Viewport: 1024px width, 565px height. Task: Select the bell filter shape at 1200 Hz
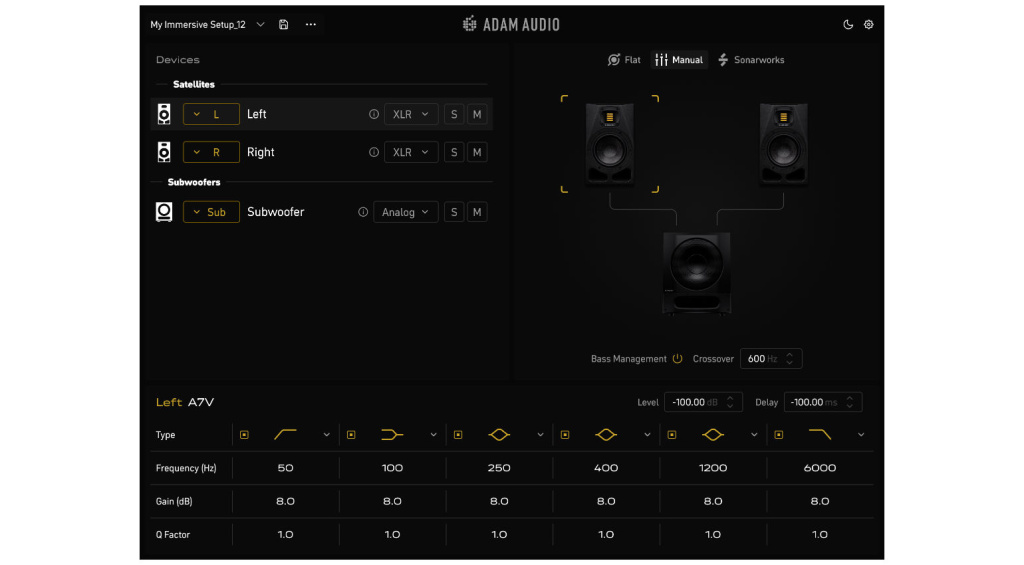tap(712, 434)
